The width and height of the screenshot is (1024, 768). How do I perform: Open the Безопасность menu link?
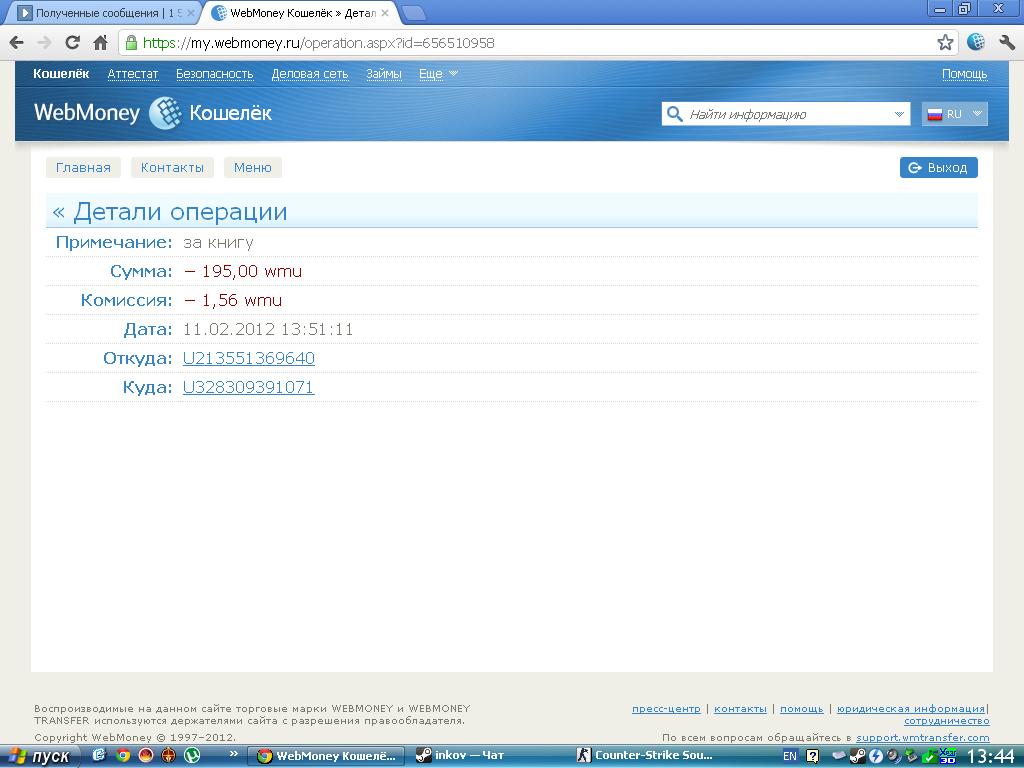click(215, 74)
